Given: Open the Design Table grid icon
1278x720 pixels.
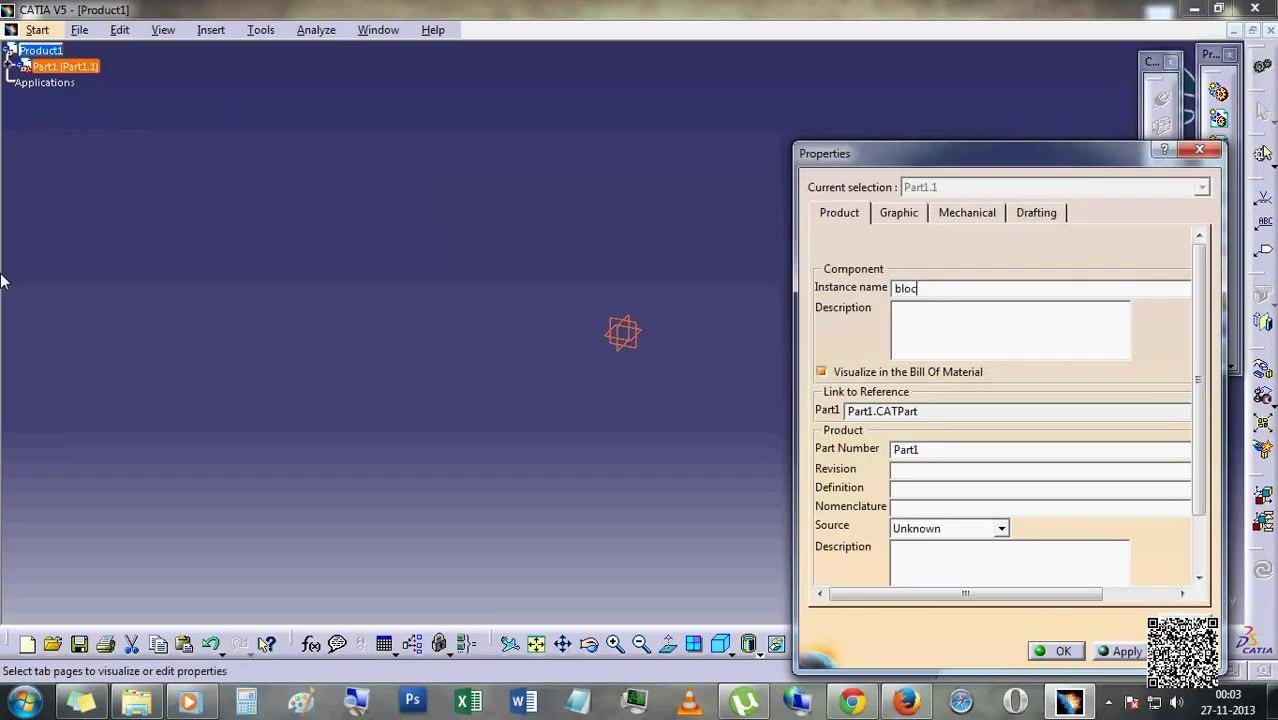Looking at the screenshot, I should pyautogui.click(x=384, y=645).
